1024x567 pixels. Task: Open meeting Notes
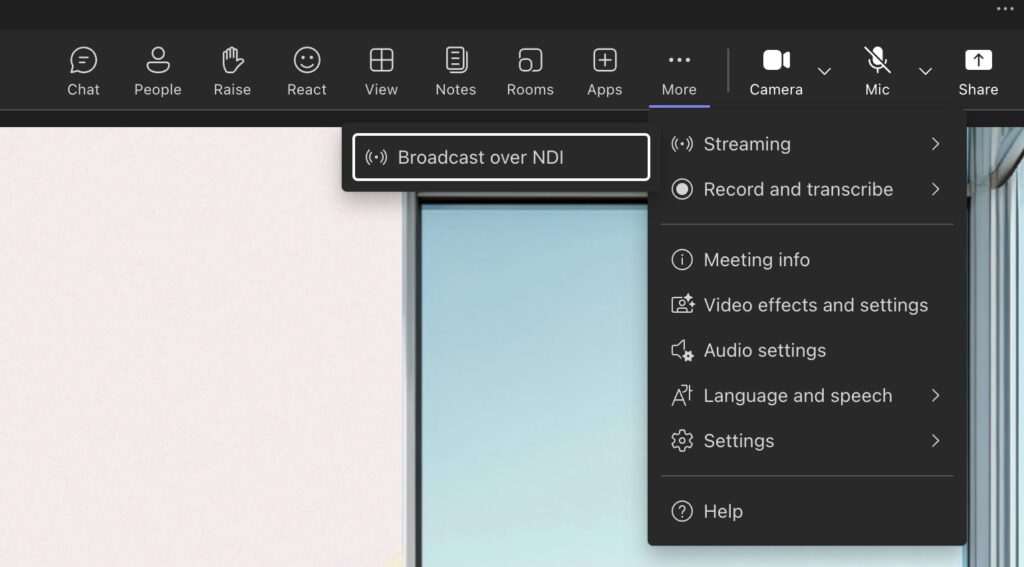(455, 71)
